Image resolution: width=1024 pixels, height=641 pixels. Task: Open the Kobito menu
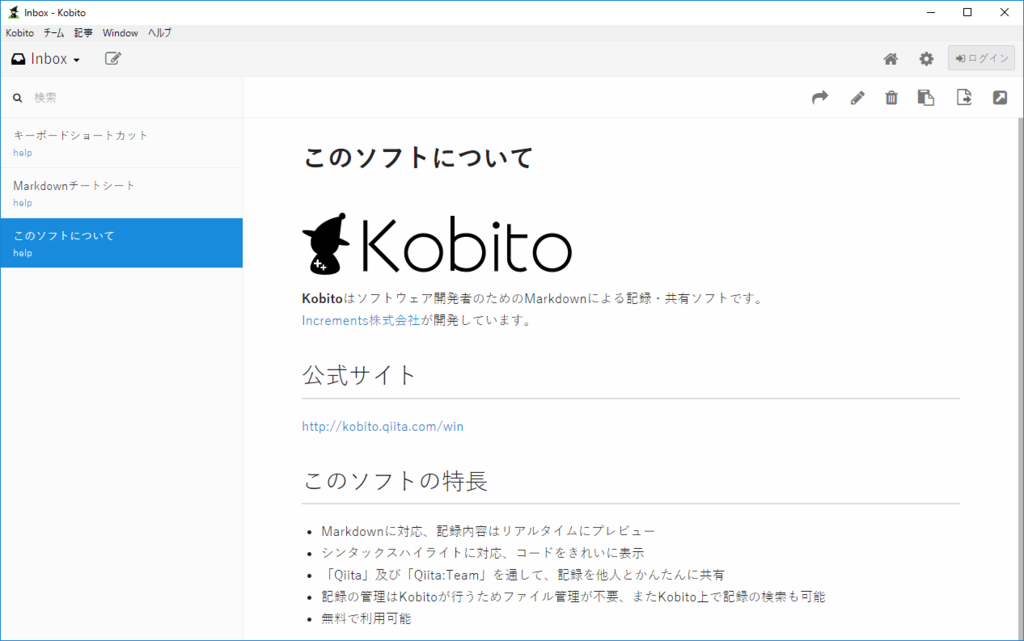[20, 33]
